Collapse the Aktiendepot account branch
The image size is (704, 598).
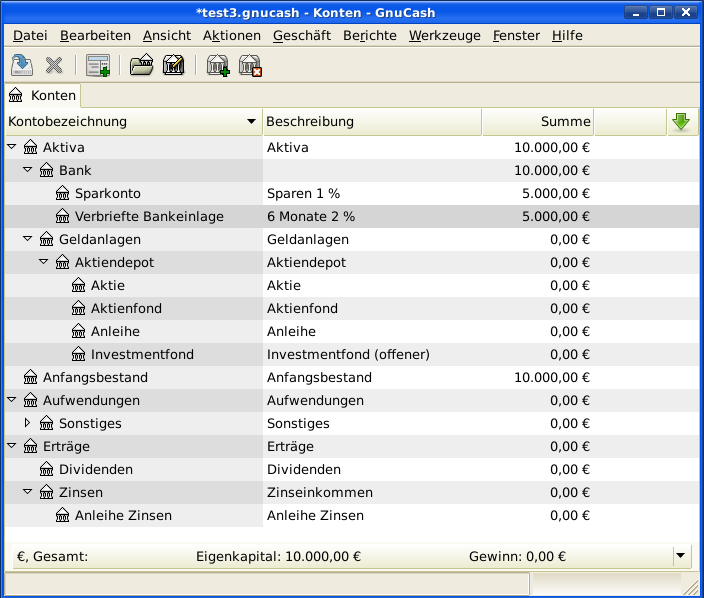(x=44, y=262)
